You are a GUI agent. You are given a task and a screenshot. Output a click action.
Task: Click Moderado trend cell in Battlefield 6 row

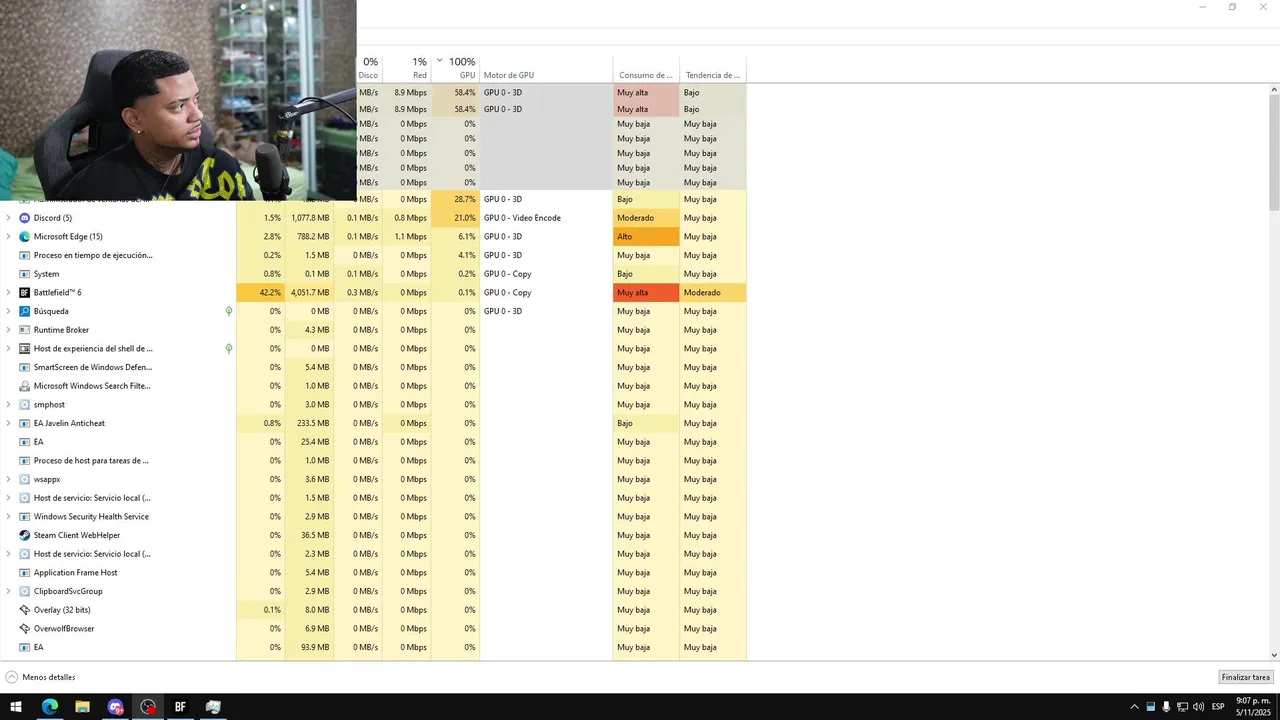(x=713, y=293)
